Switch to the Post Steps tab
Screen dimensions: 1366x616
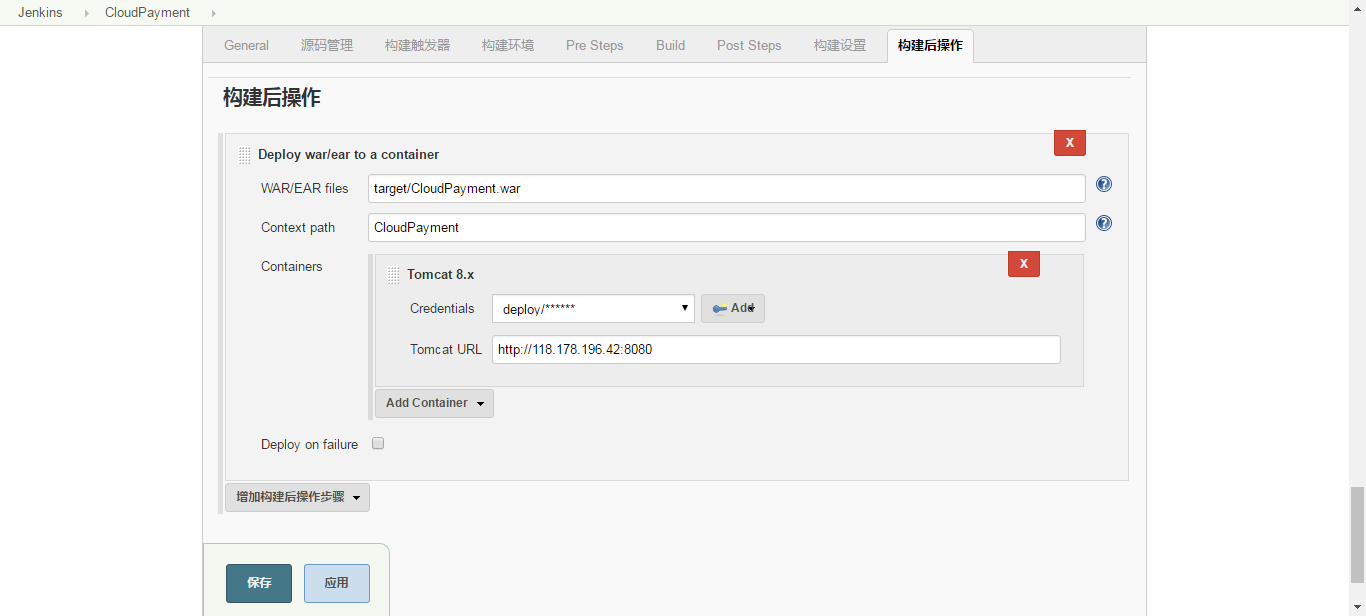749,45
